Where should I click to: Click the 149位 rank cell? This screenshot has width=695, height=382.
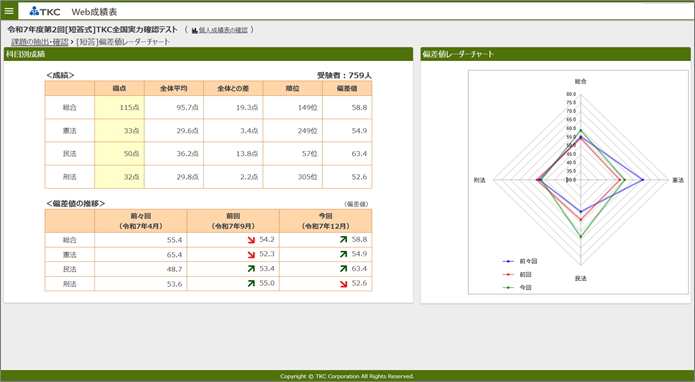[x=293, y=107]
